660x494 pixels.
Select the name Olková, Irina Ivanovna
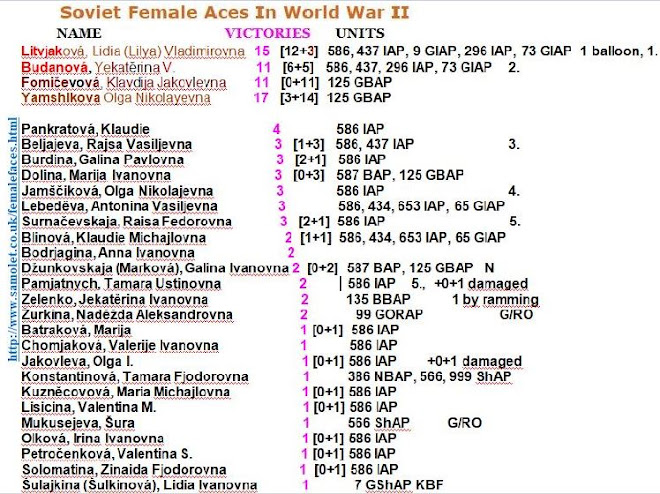(93, 438)
